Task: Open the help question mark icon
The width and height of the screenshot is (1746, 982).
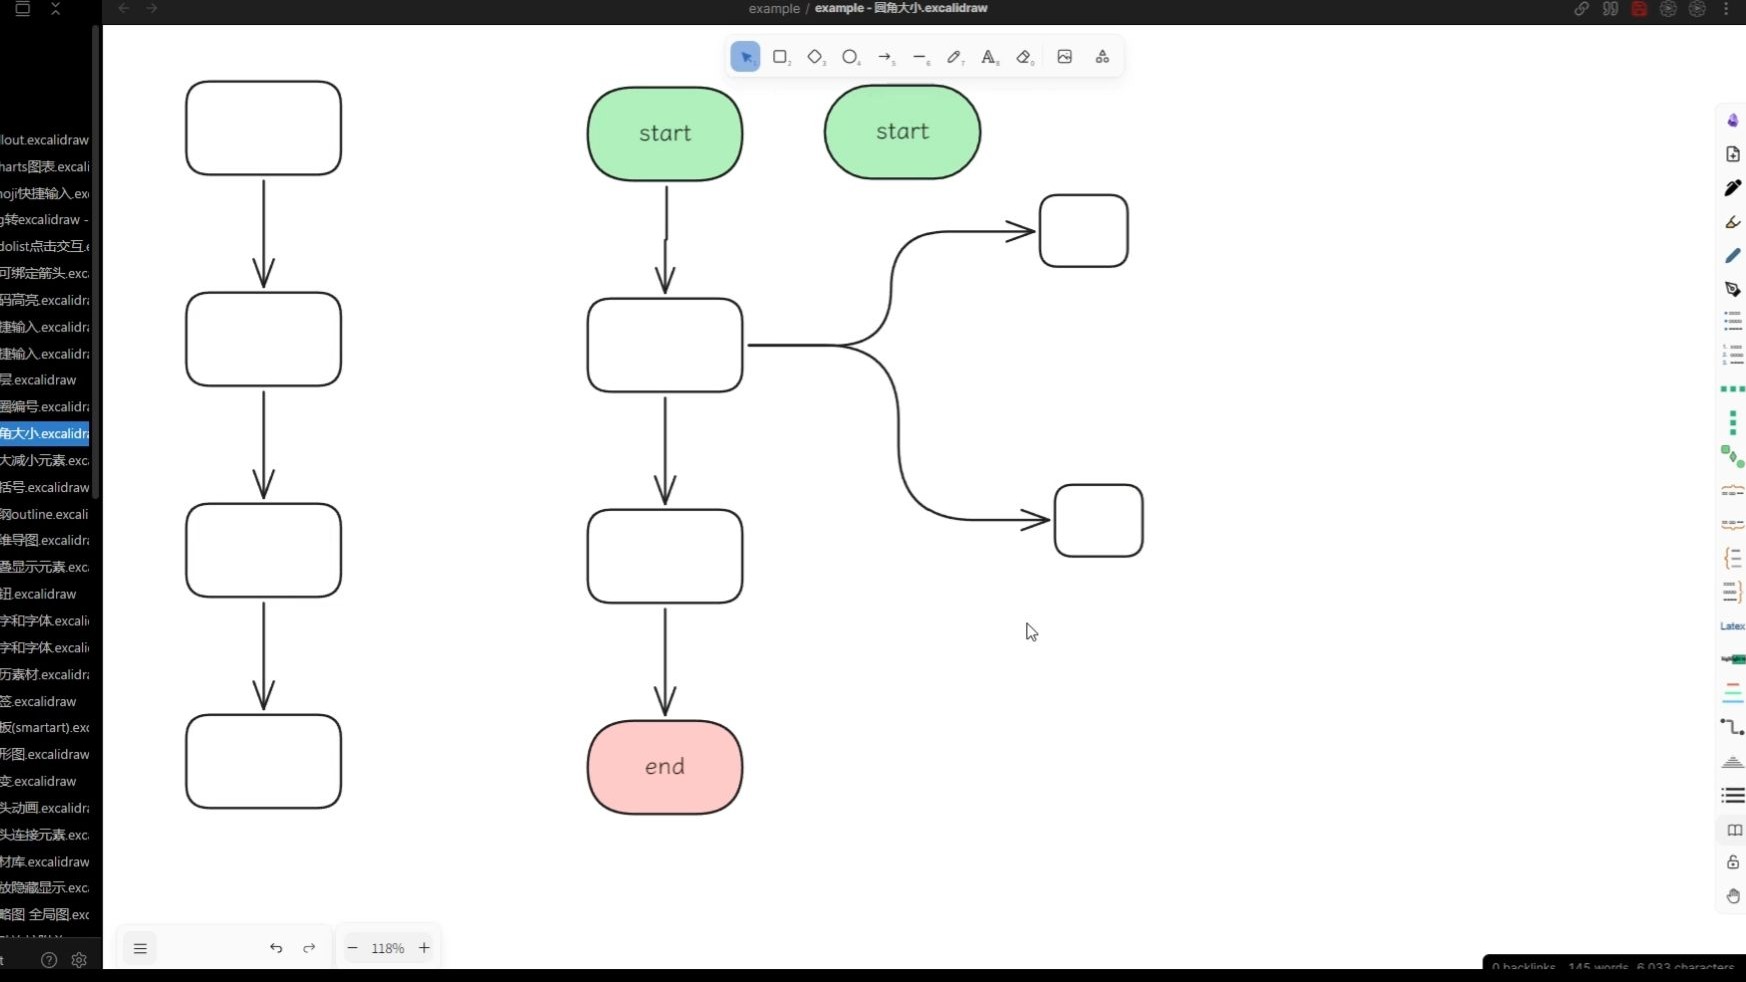Action: 49,960
